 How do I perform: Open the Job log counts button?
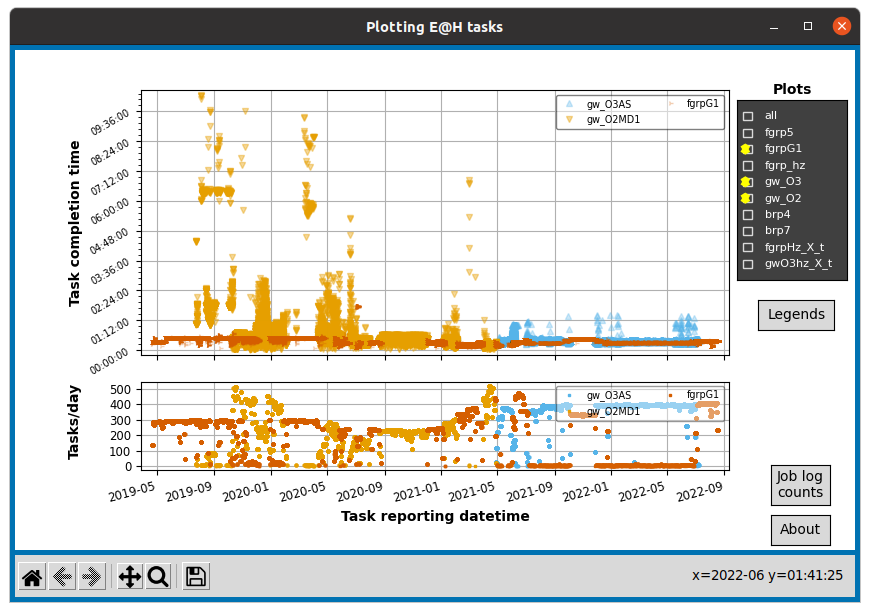(800, 485)
